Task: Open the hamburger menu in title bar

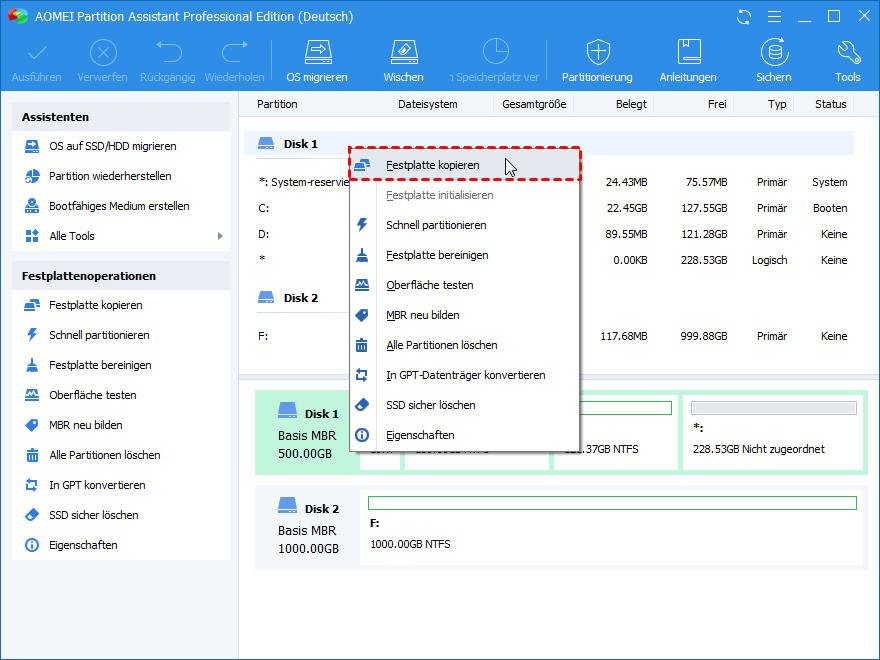Action: [x=774, y=17]
